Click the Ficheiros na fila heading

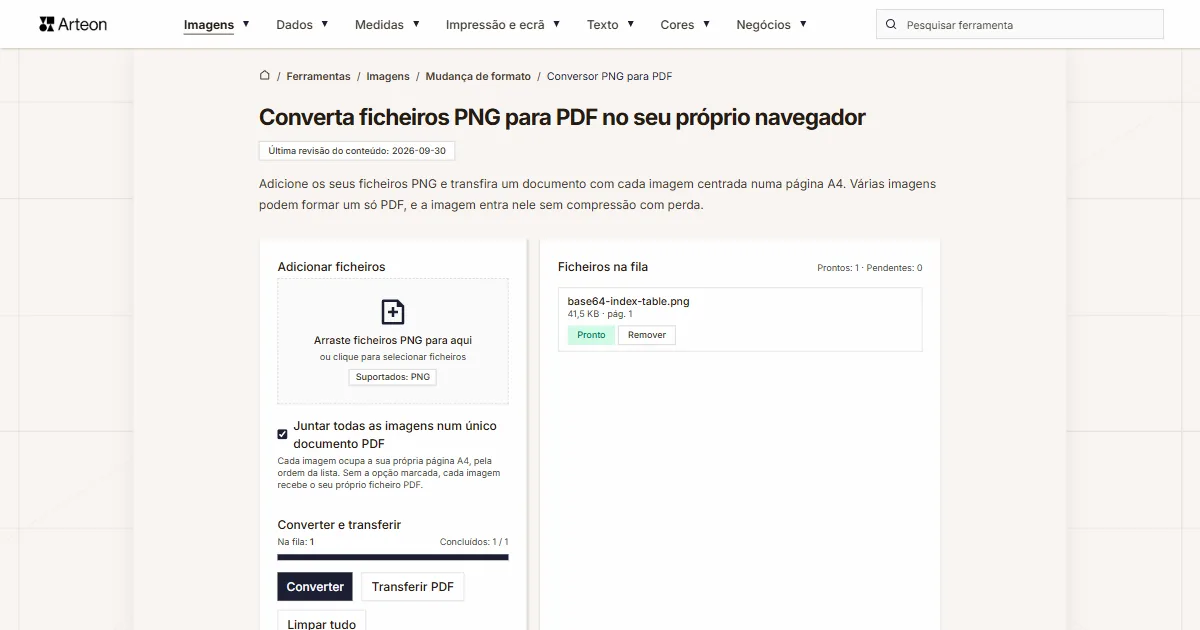point(603,267)
